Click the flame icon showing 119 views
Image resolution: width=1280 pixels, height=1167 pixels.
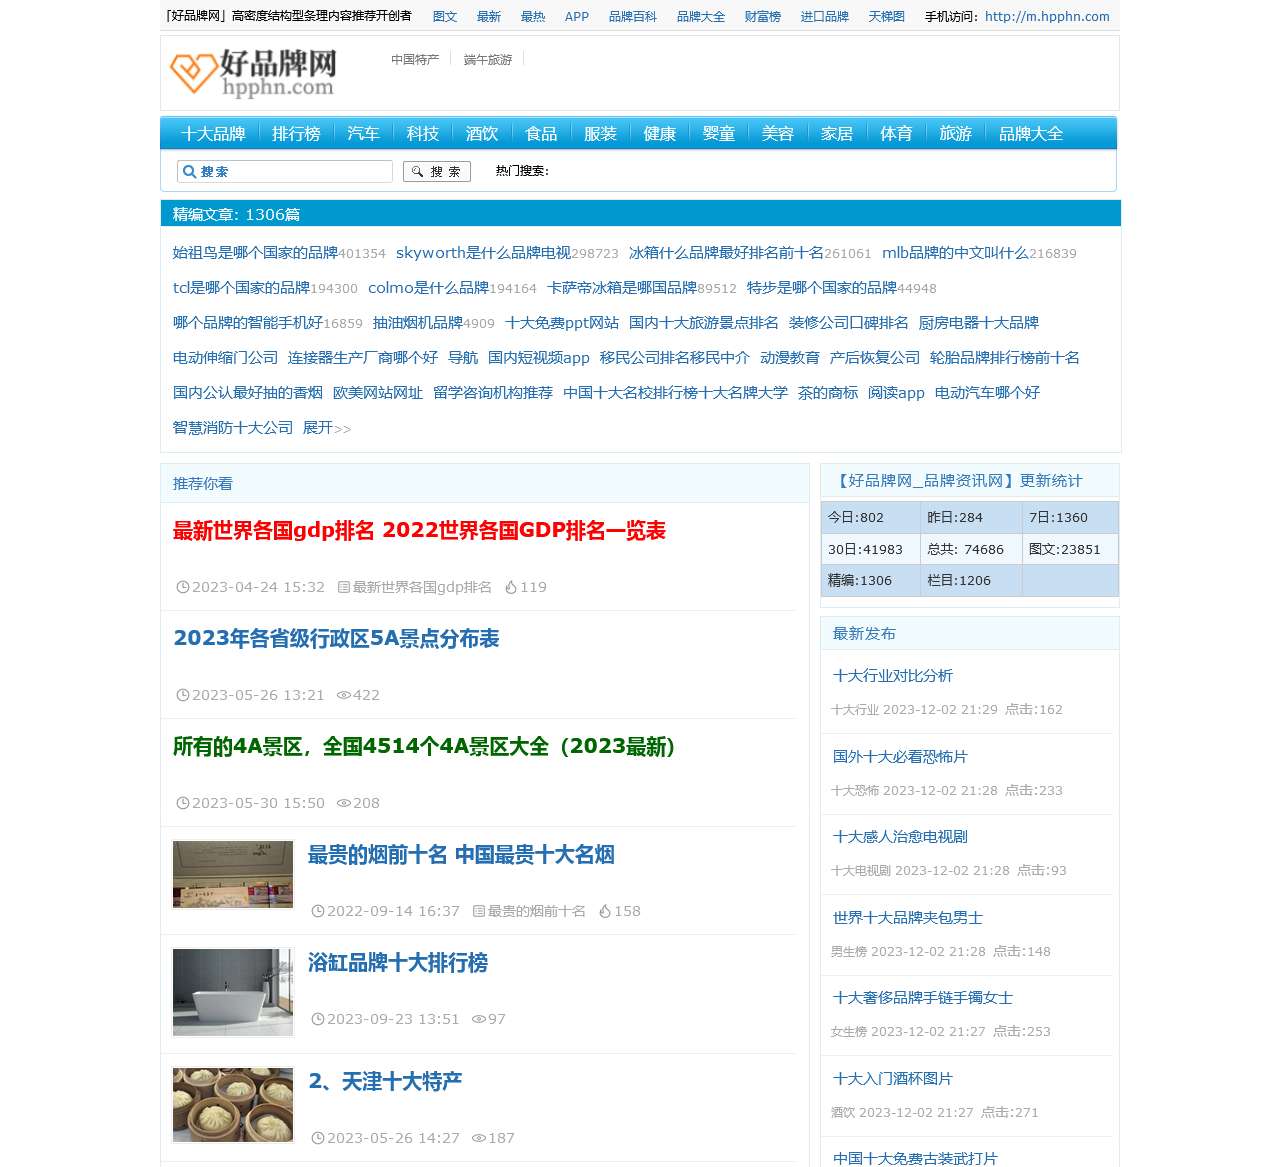pyautogui.click(x=511, y=587)
